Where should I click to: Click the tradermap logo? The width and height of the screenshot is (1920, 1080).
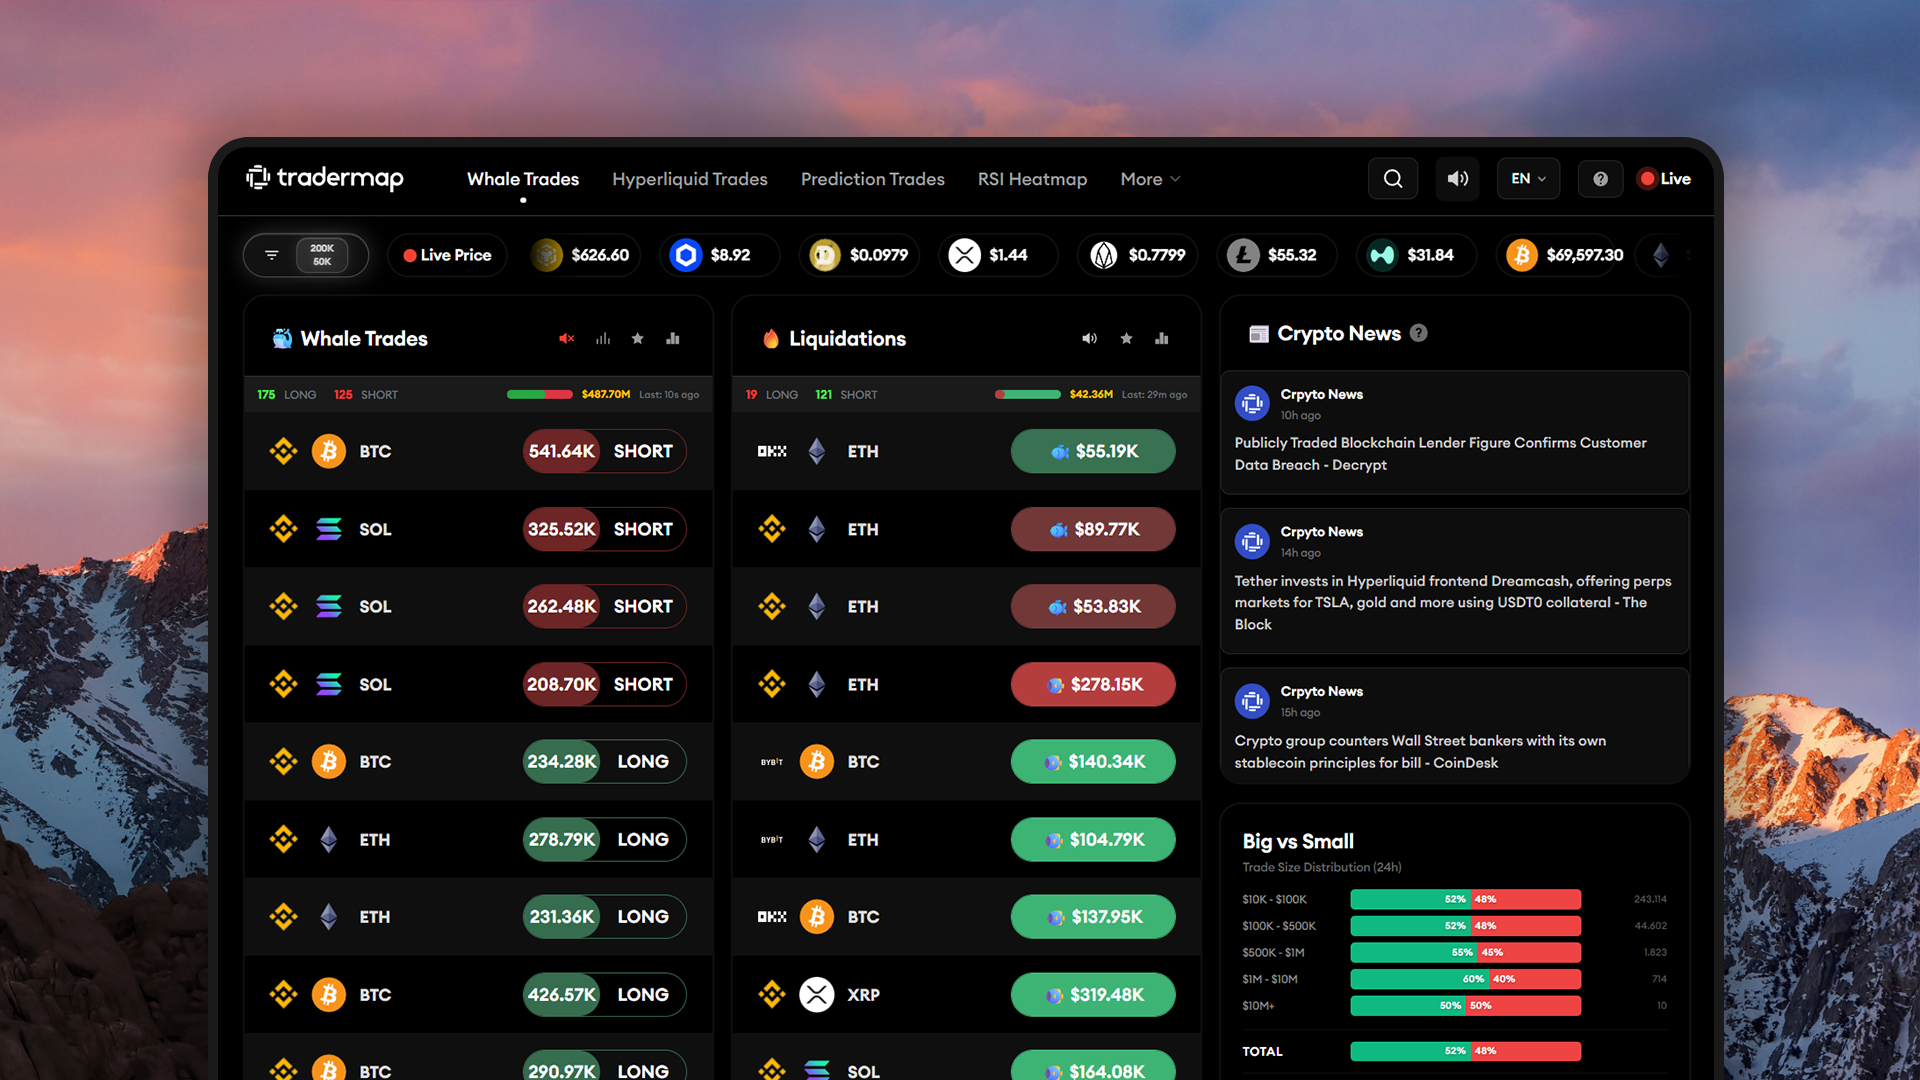[324, 178]
